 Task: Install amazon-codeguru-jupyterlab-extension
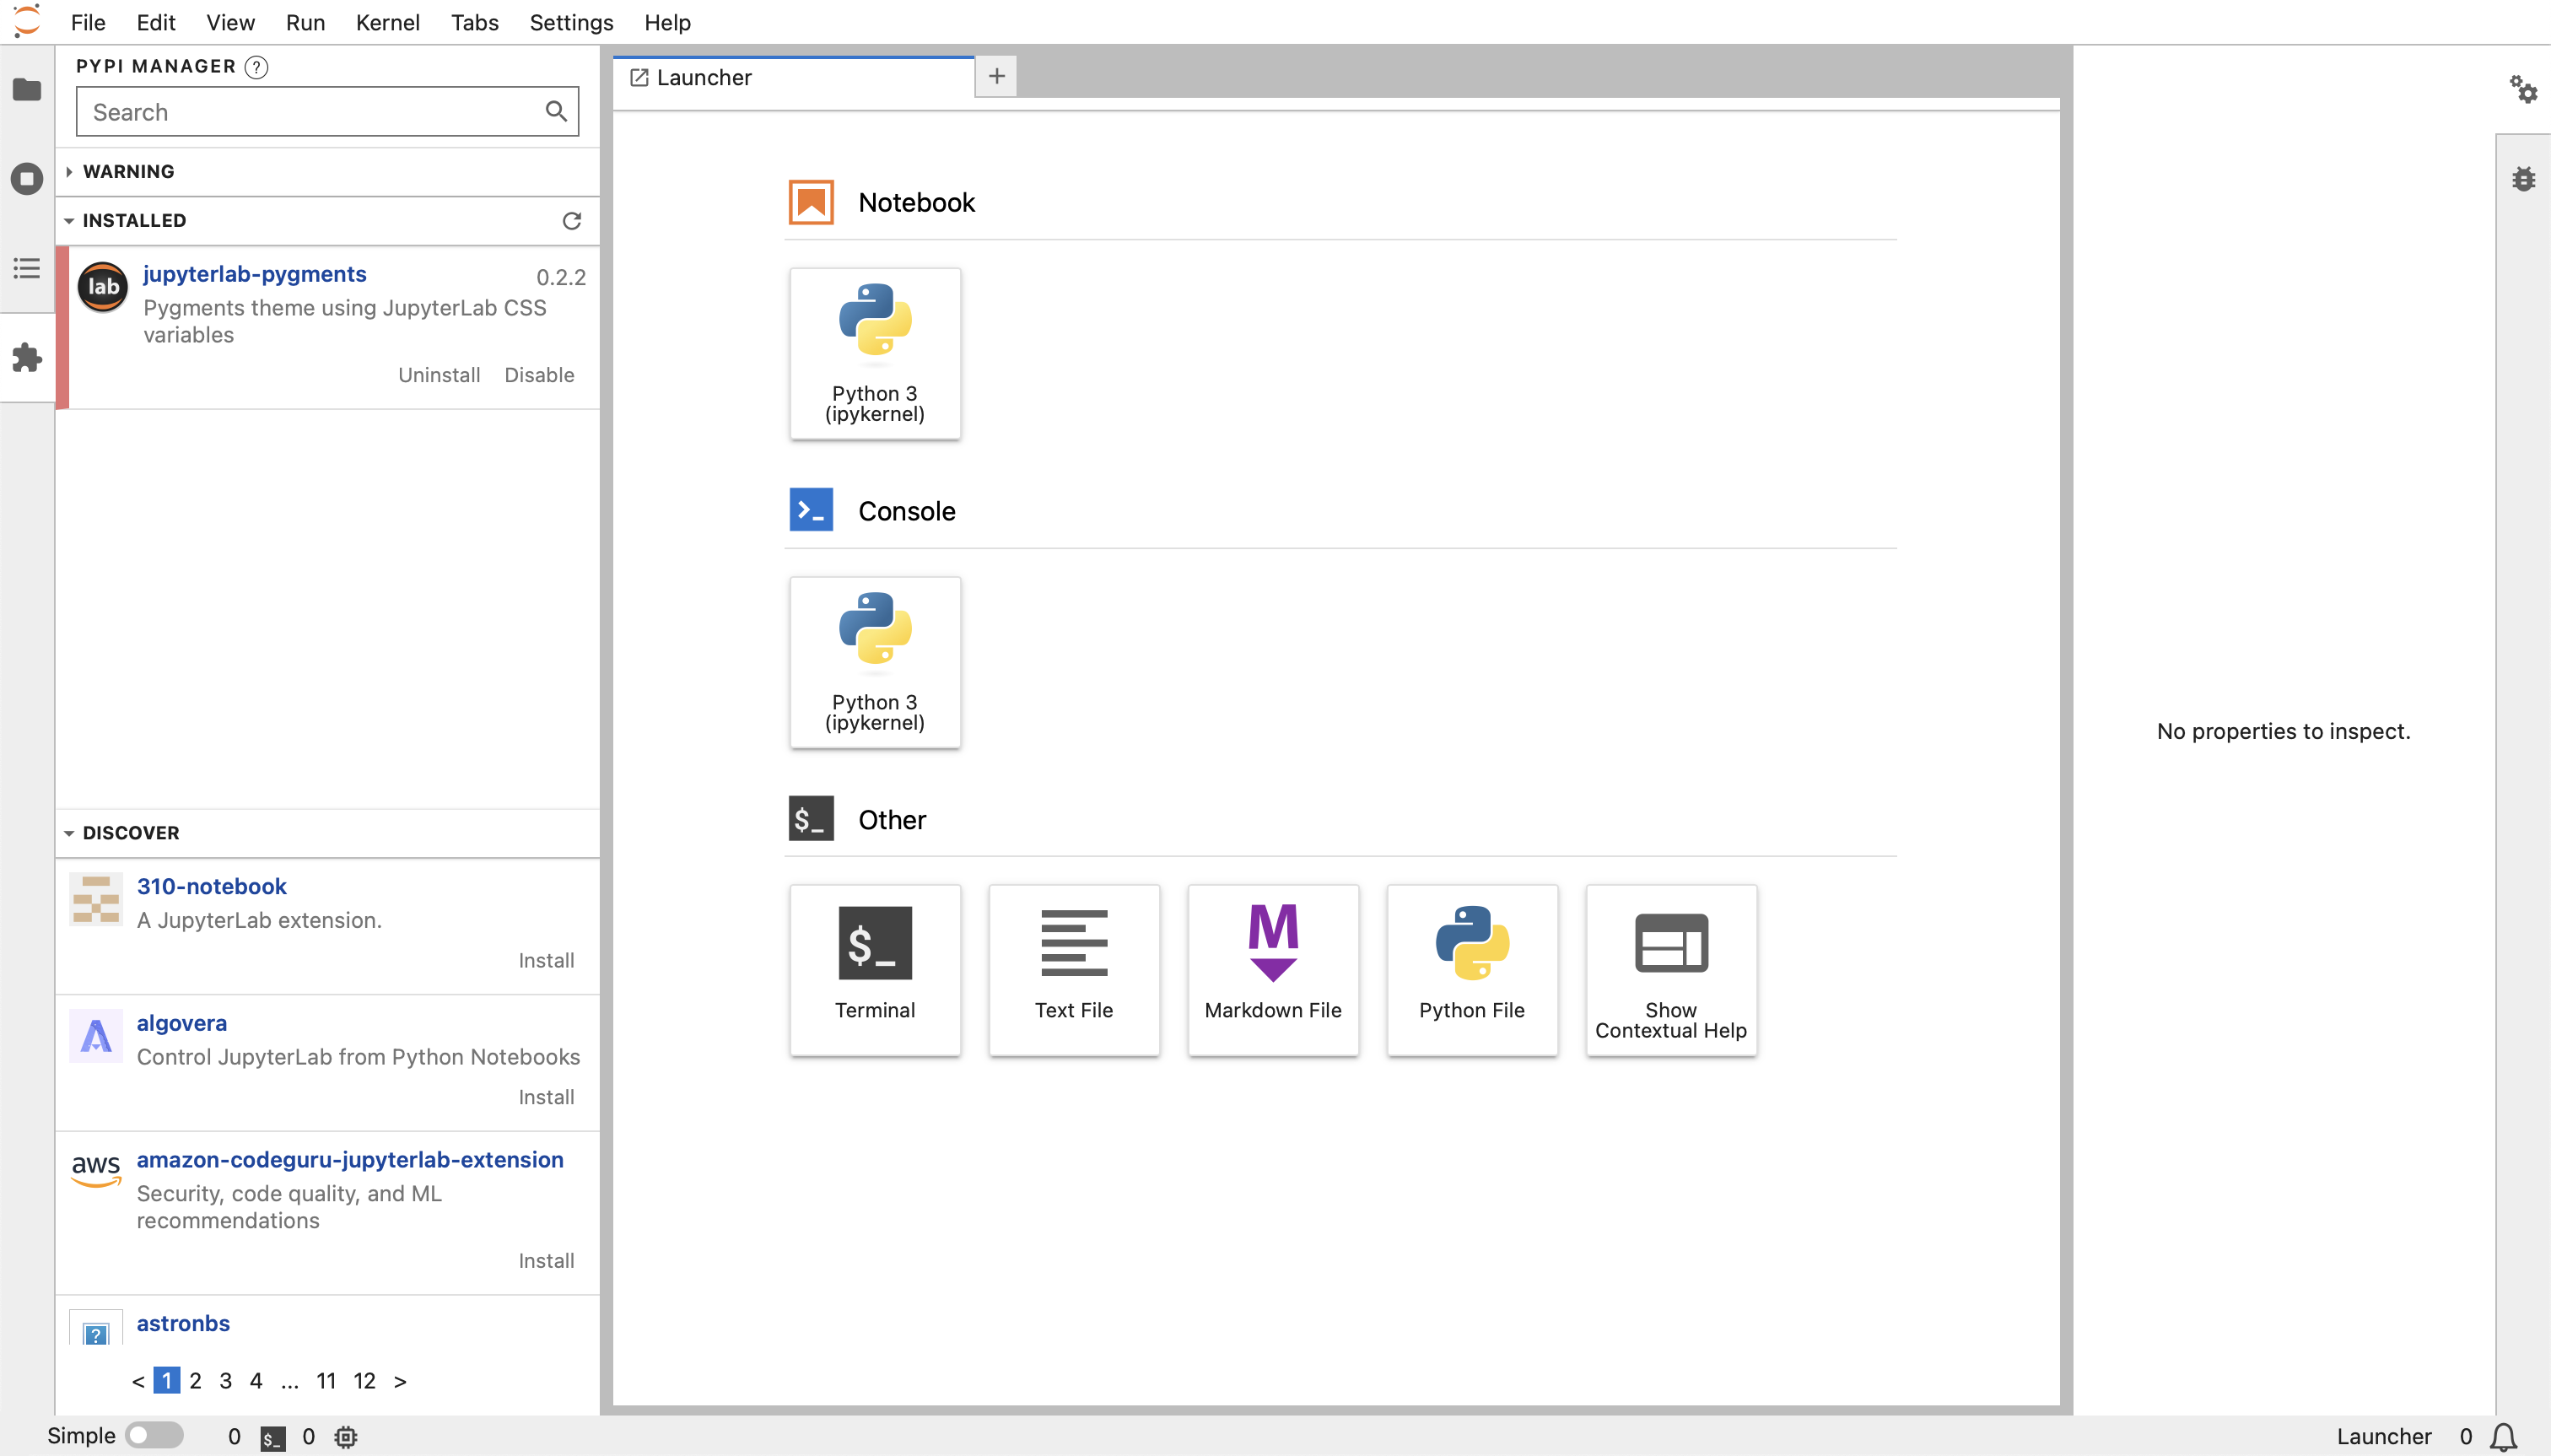pyautogui.click(x=546, y=1261)
